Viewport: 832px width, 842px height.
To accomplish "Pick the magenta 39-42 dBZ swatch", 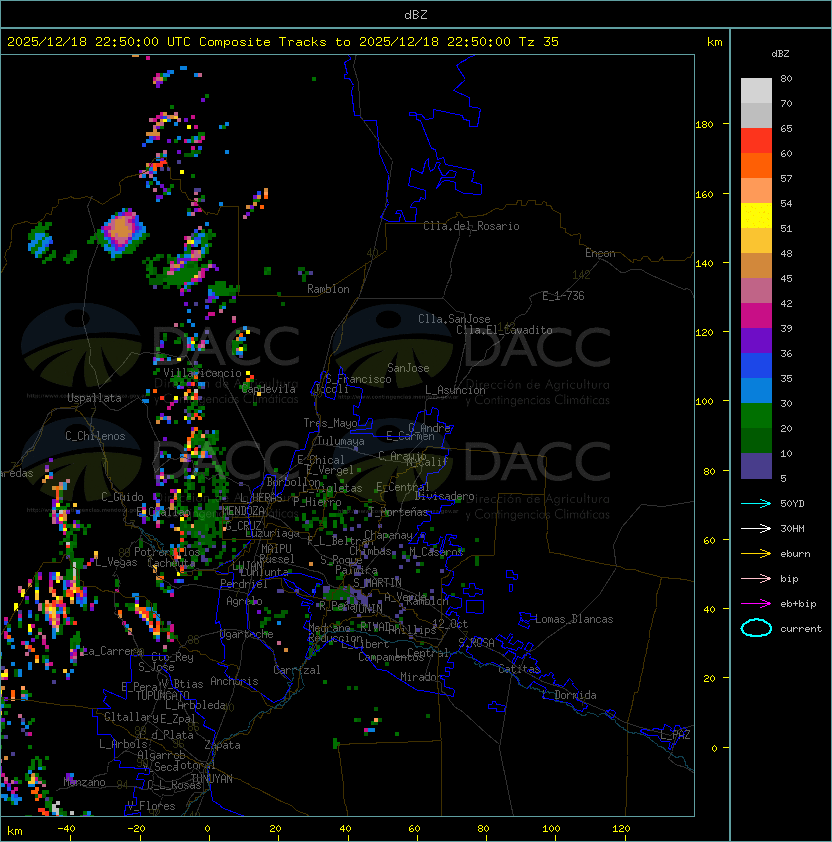I will [756, 316].
